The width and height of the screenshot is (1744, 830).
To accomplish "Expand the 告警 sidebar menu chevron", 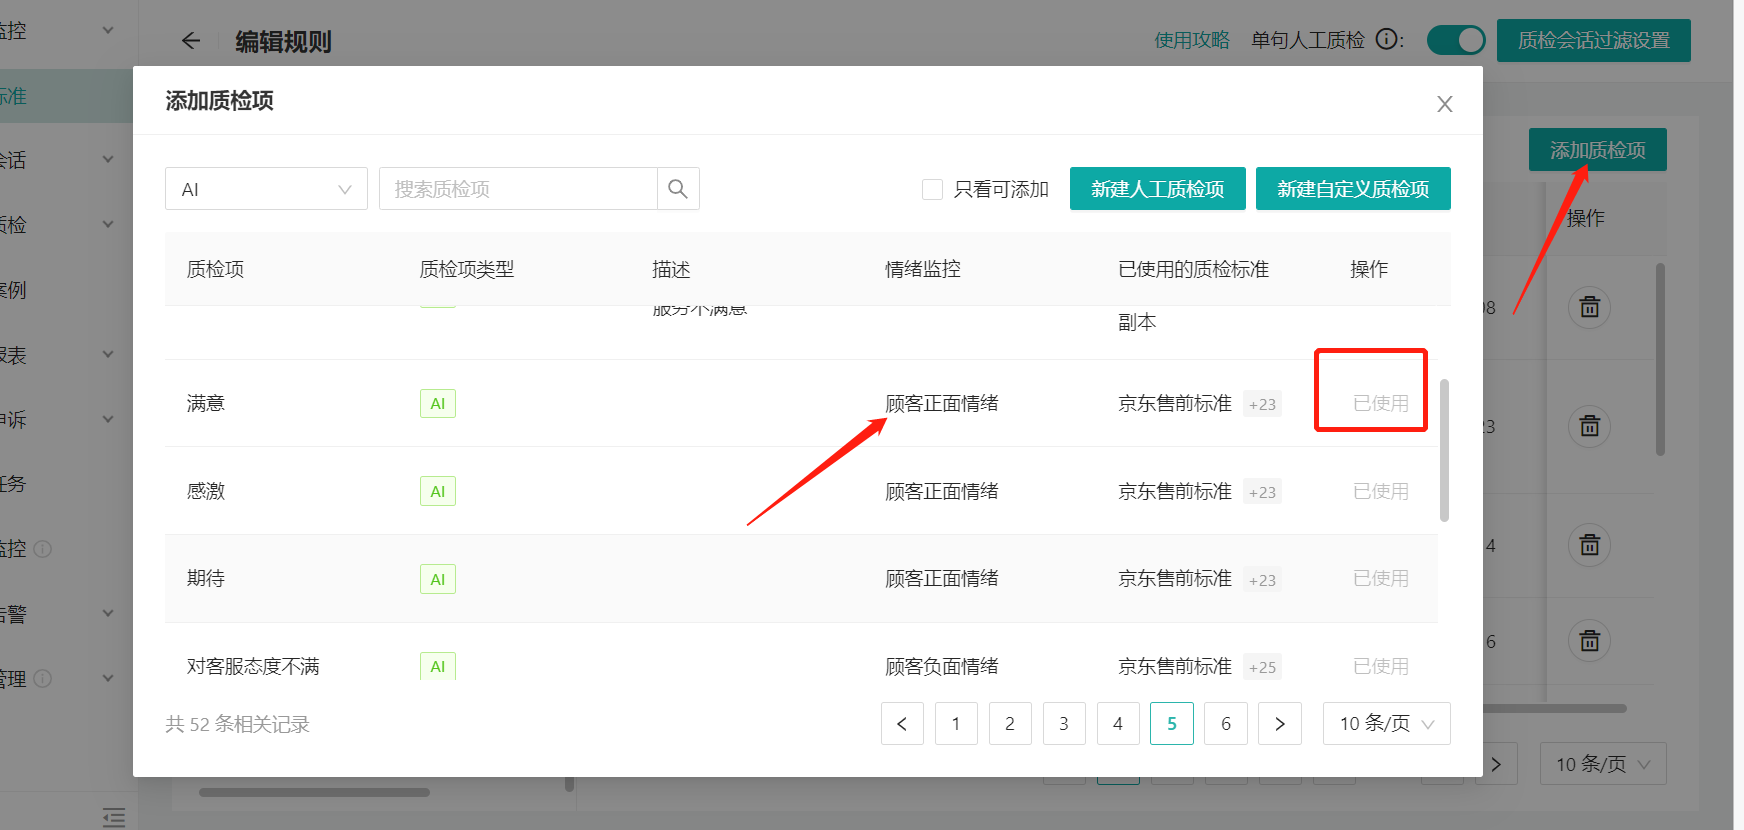I will point(108,613).
